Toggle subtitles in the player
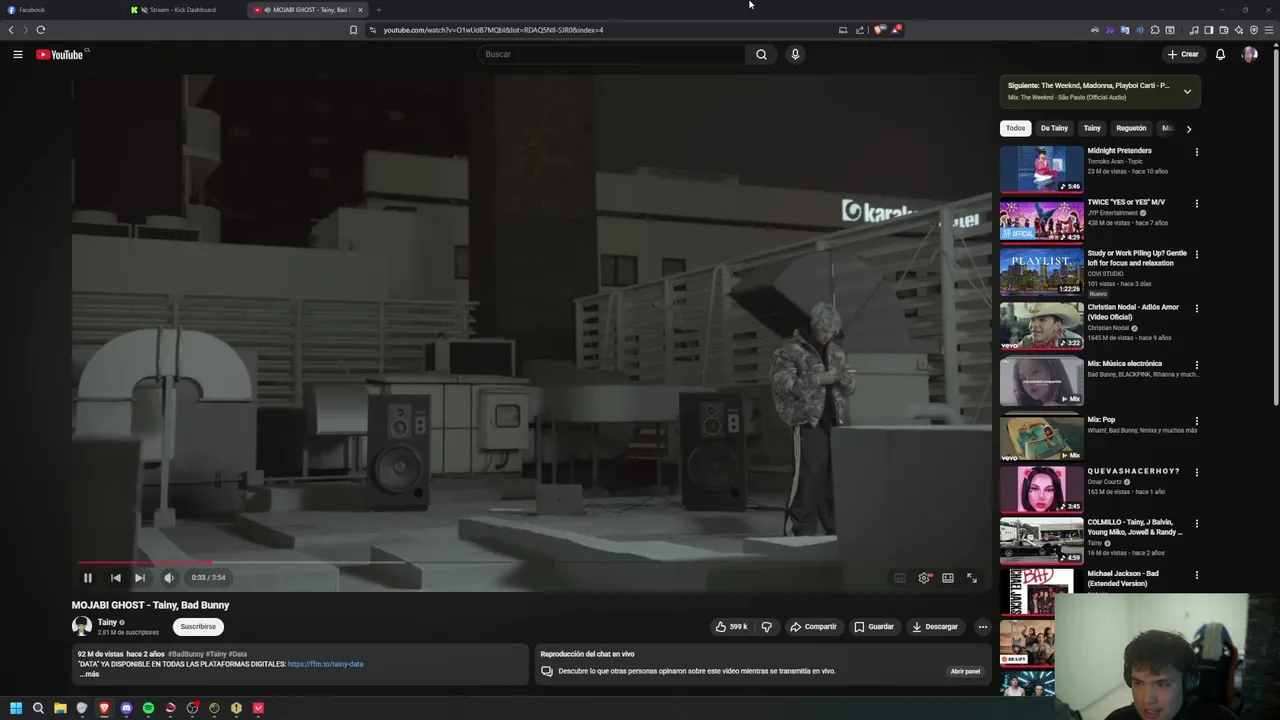 [900, 578]
